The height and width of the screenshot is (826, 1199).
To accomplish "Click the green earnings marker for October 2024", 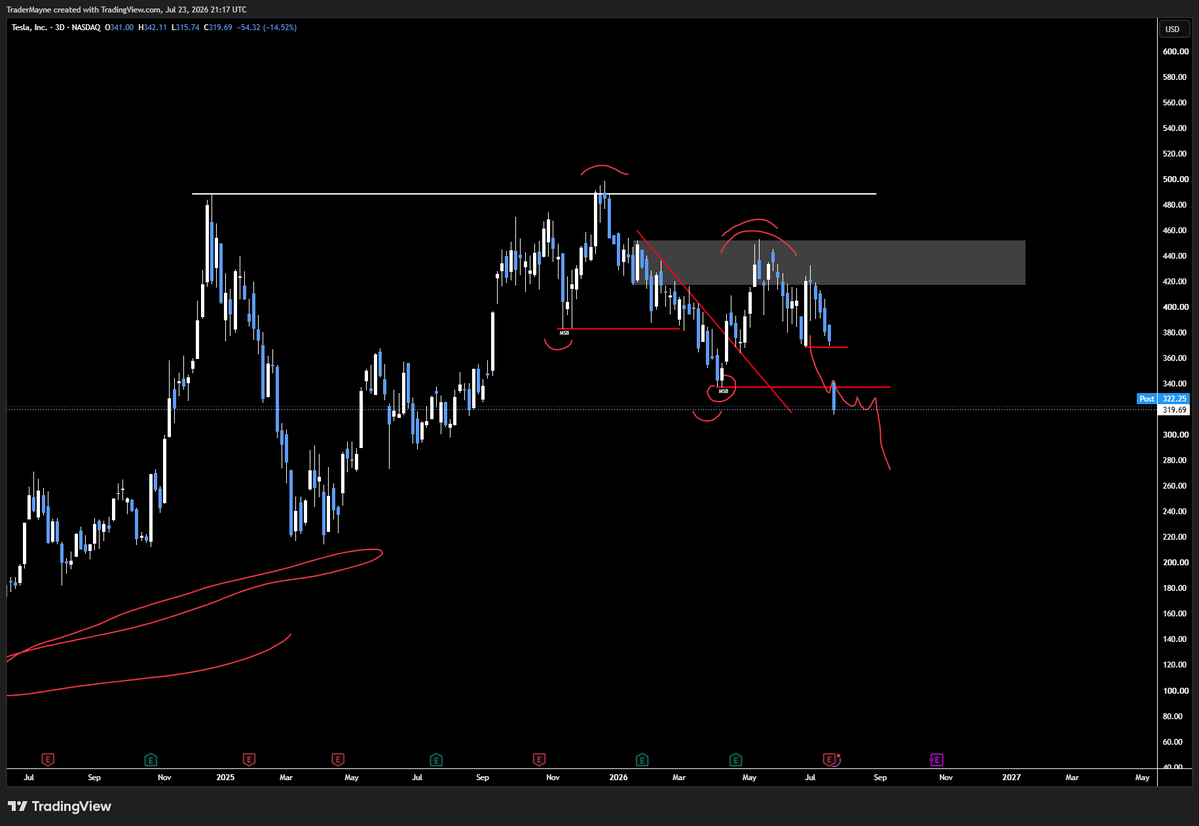I will [151, 759].
